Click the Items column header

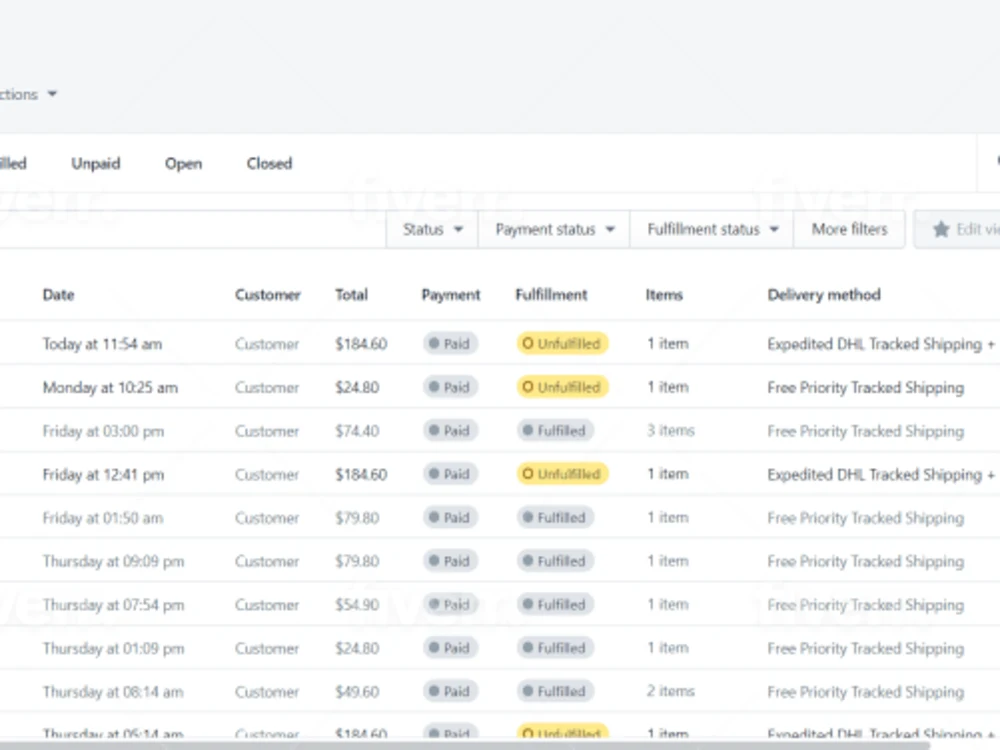(664, 295)
